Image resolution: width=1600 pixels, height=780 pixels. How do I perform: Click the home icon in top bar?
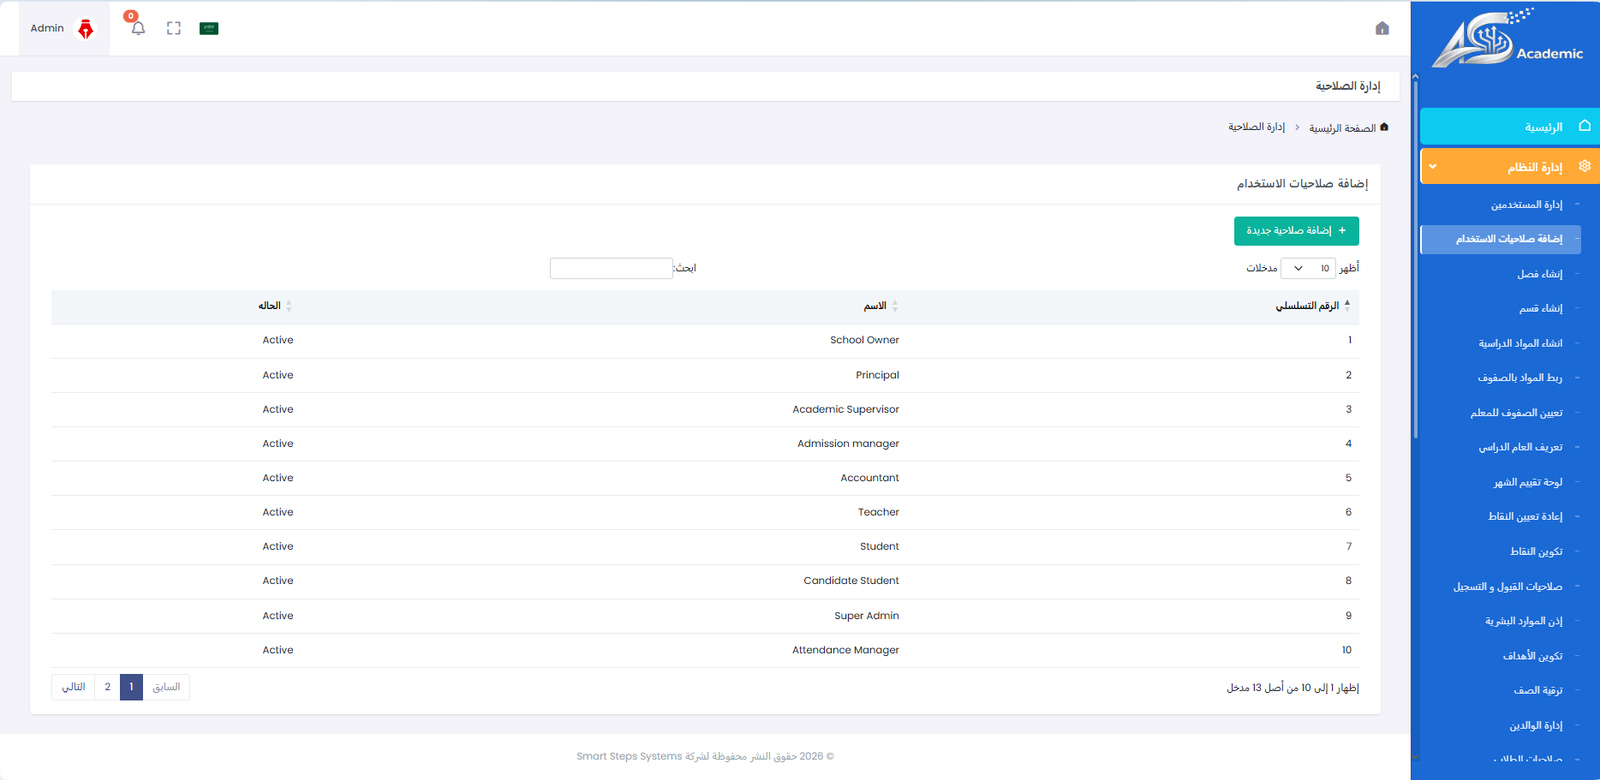[x=1382, y=28]
